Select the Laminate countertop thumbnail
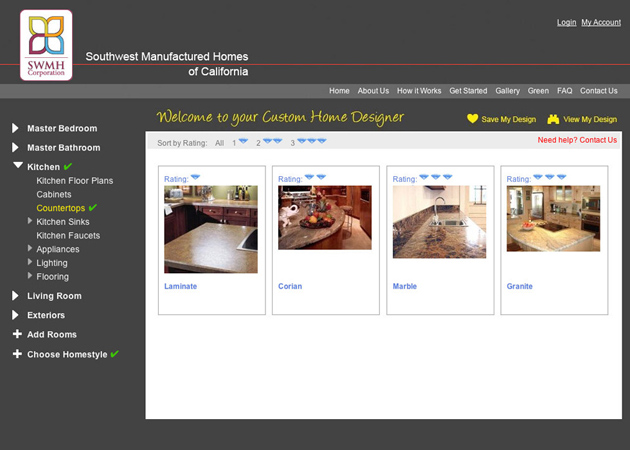The image size is (630, 450). (211, 229)
